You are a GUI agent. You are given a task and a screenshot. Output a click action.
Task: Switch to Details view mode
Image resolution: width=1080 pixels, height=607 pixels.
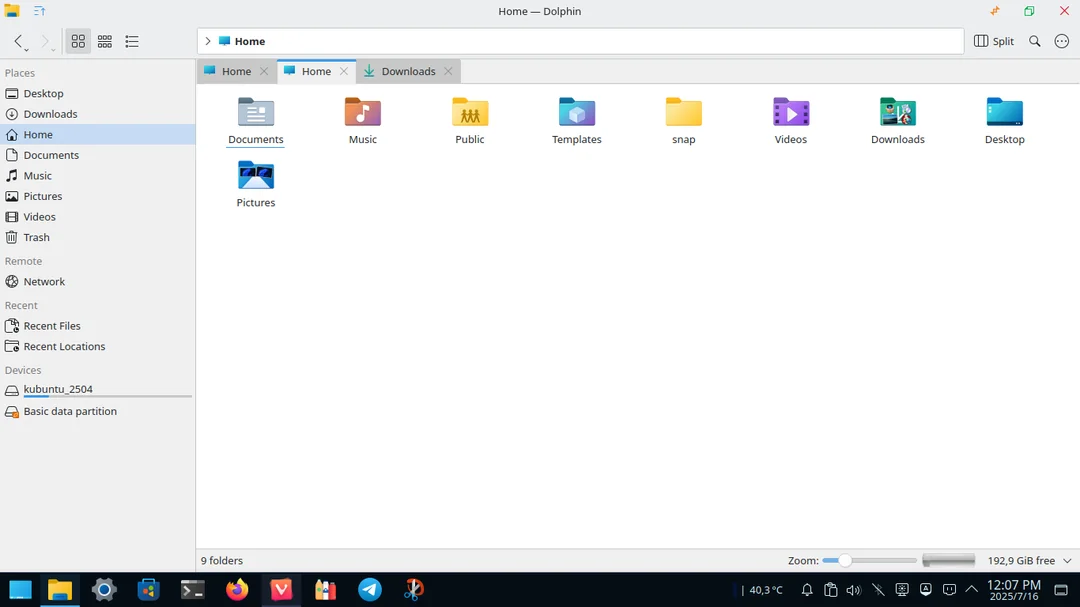tap(132, 41)
